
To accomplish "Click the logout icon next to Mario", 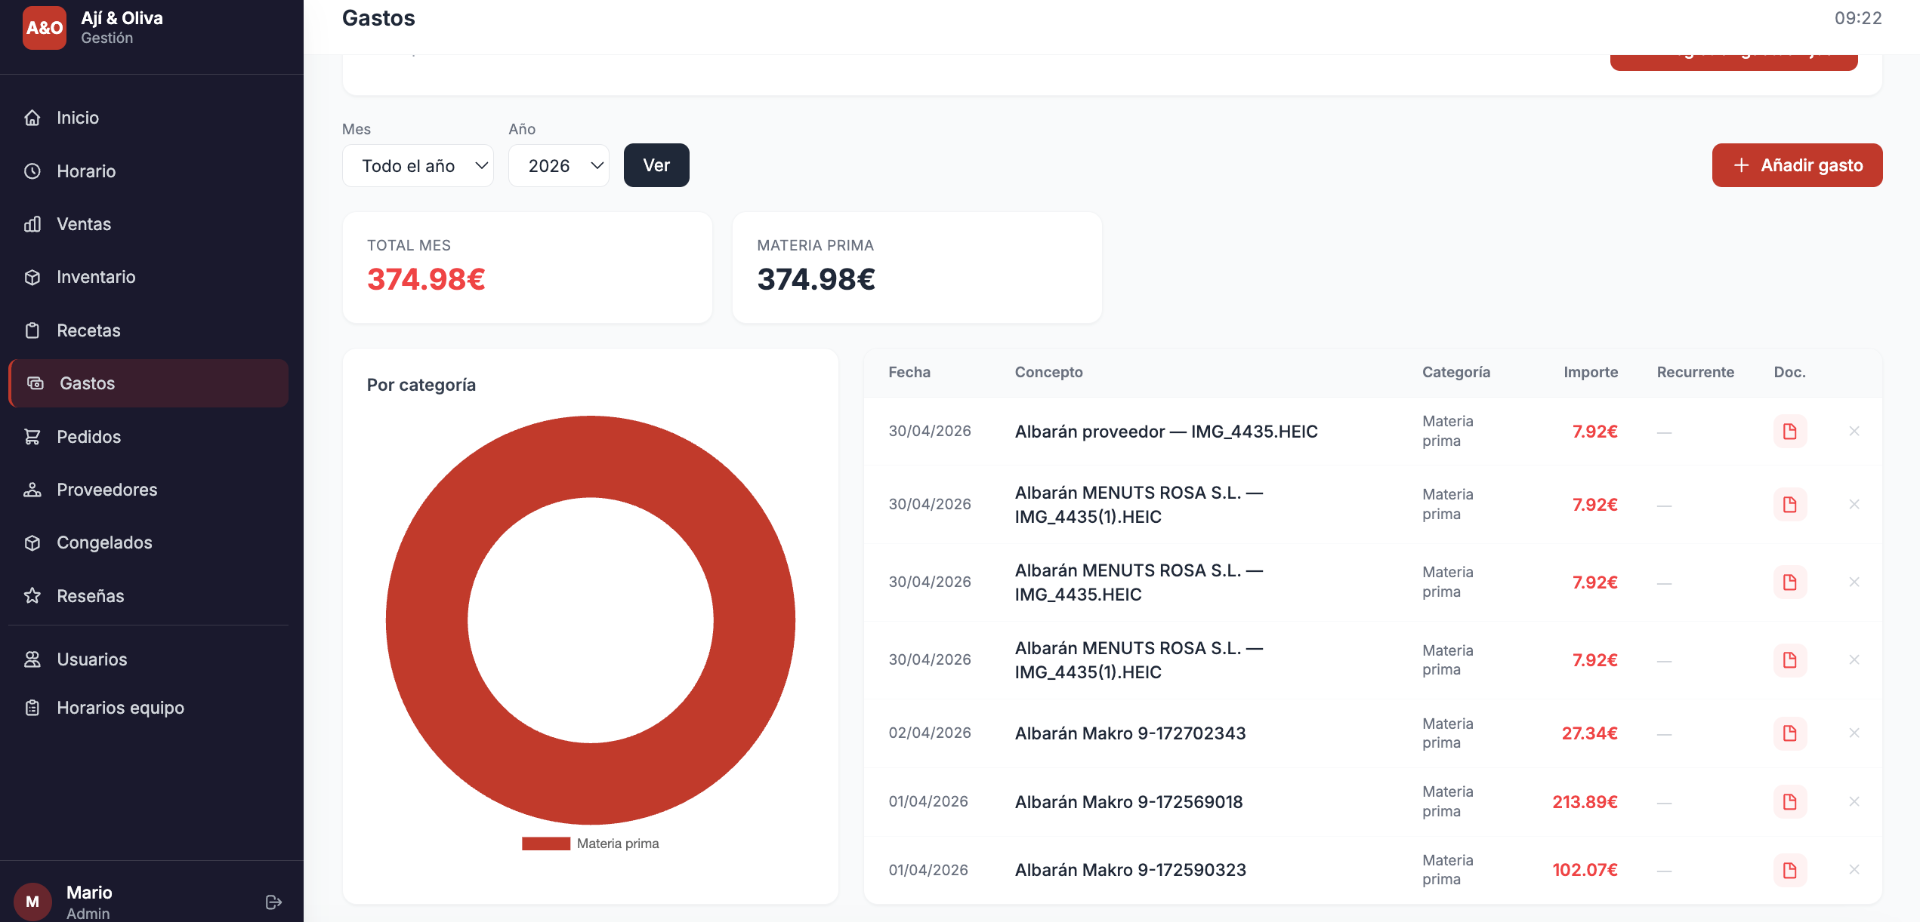I will [274, 902].
